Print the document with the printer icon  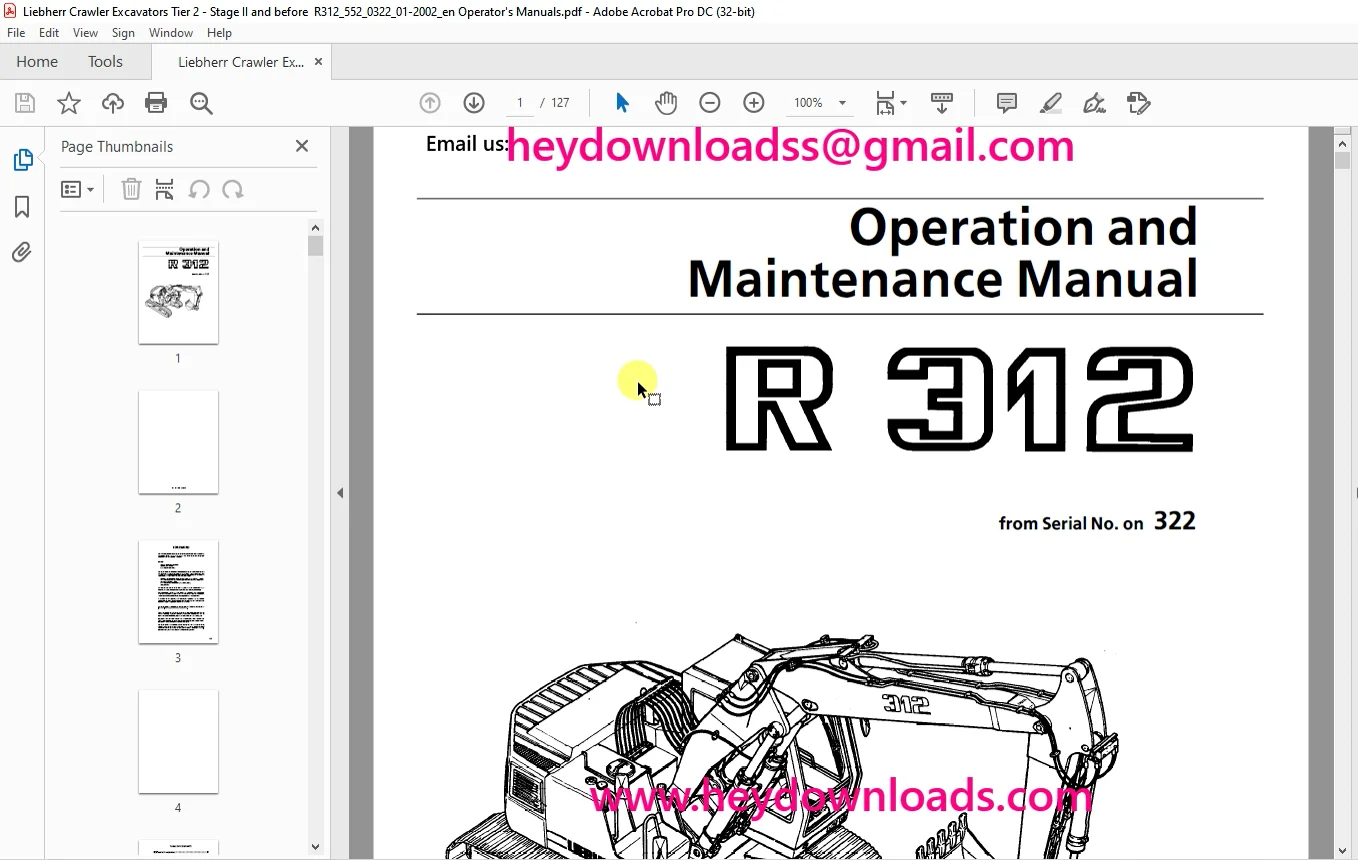156,103
